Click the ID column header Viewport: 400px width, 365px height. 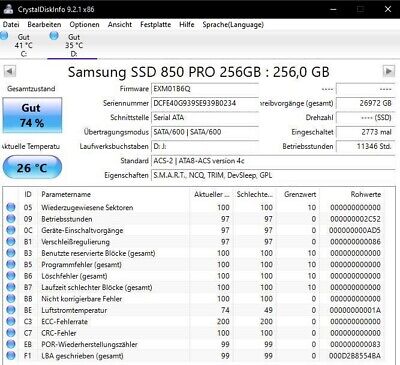pos(28,194)
